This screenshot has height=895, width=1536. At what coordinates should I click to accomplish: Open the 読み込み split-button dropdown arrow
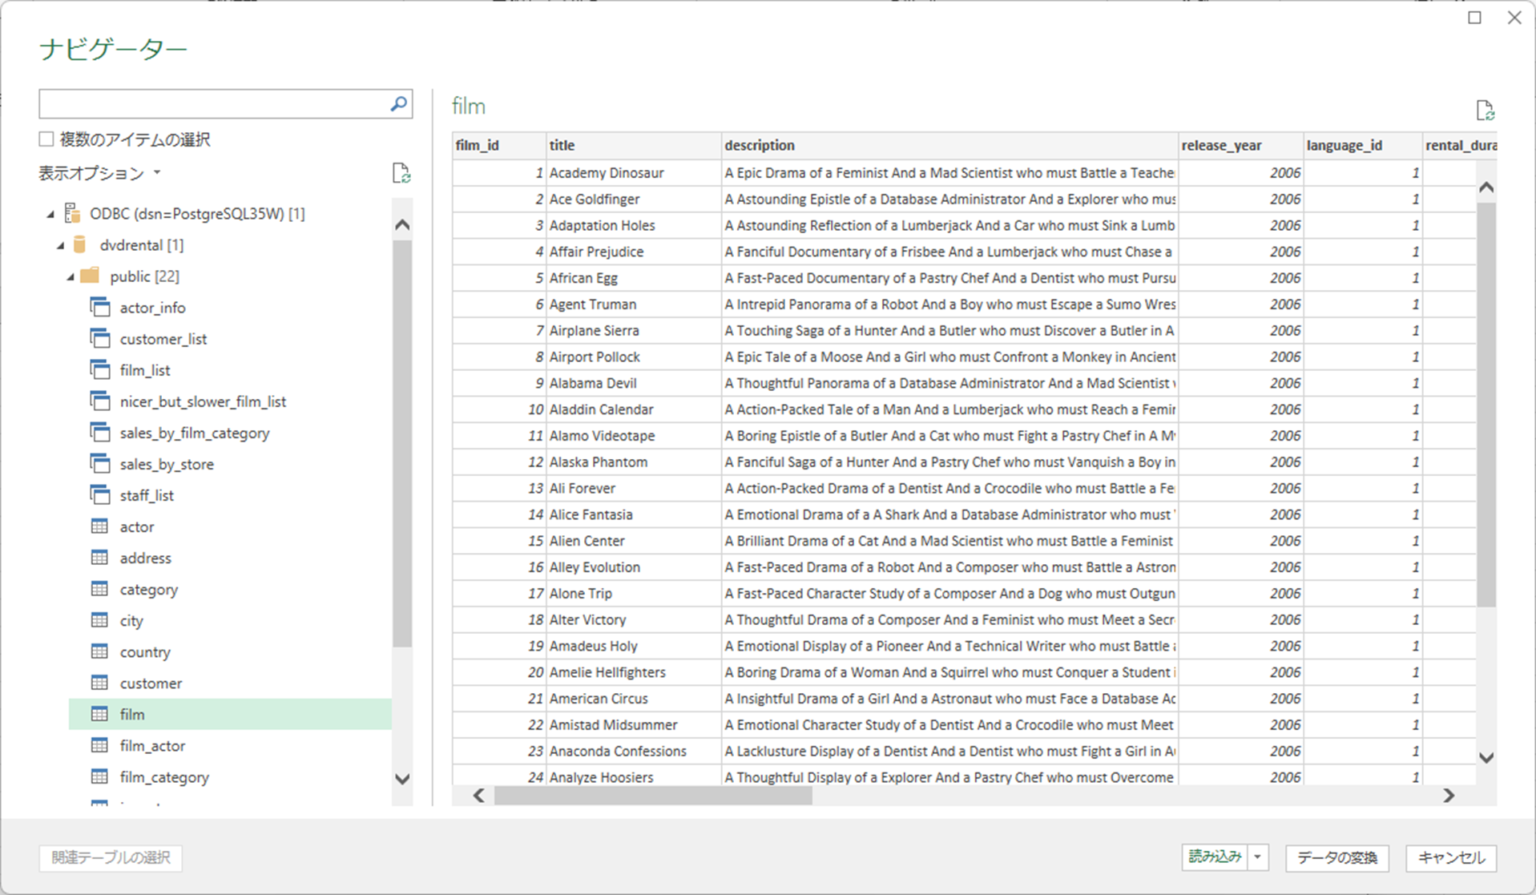pos(1260,857)
